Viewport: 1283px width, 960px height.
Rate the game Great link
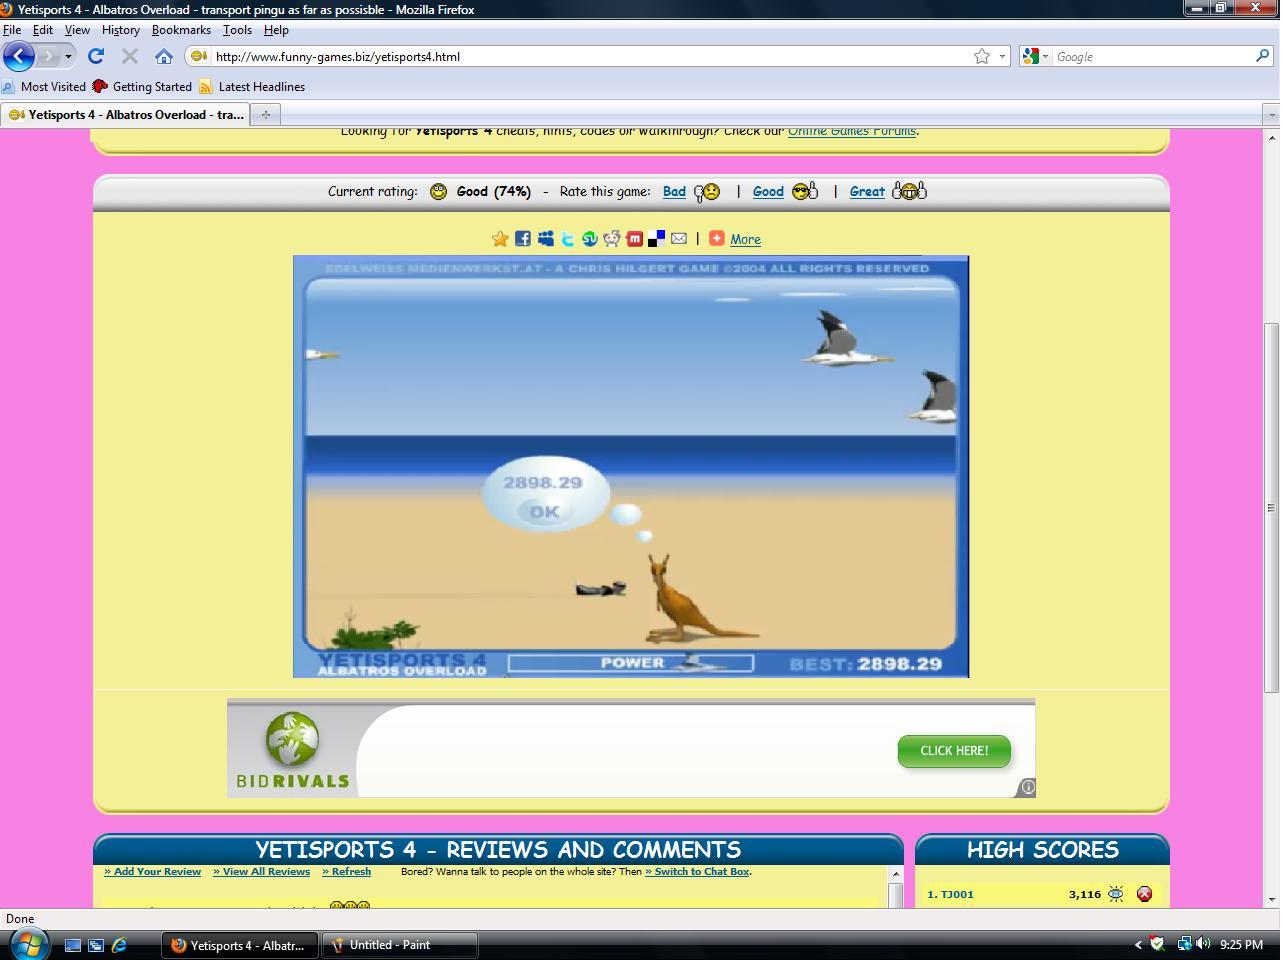pos(867,191)
